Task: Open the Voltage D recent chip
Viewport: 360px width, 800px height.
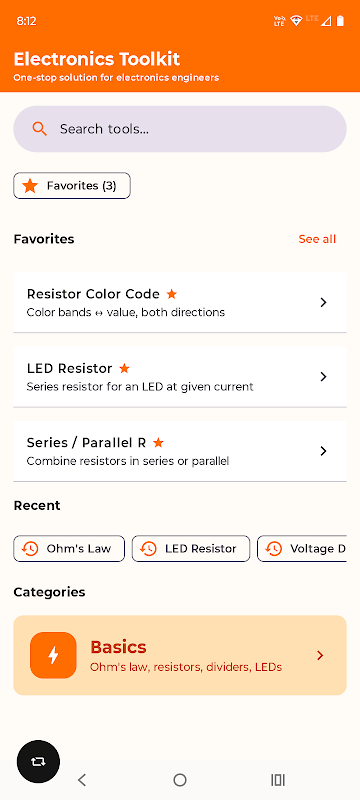Action: click(302, 548)
